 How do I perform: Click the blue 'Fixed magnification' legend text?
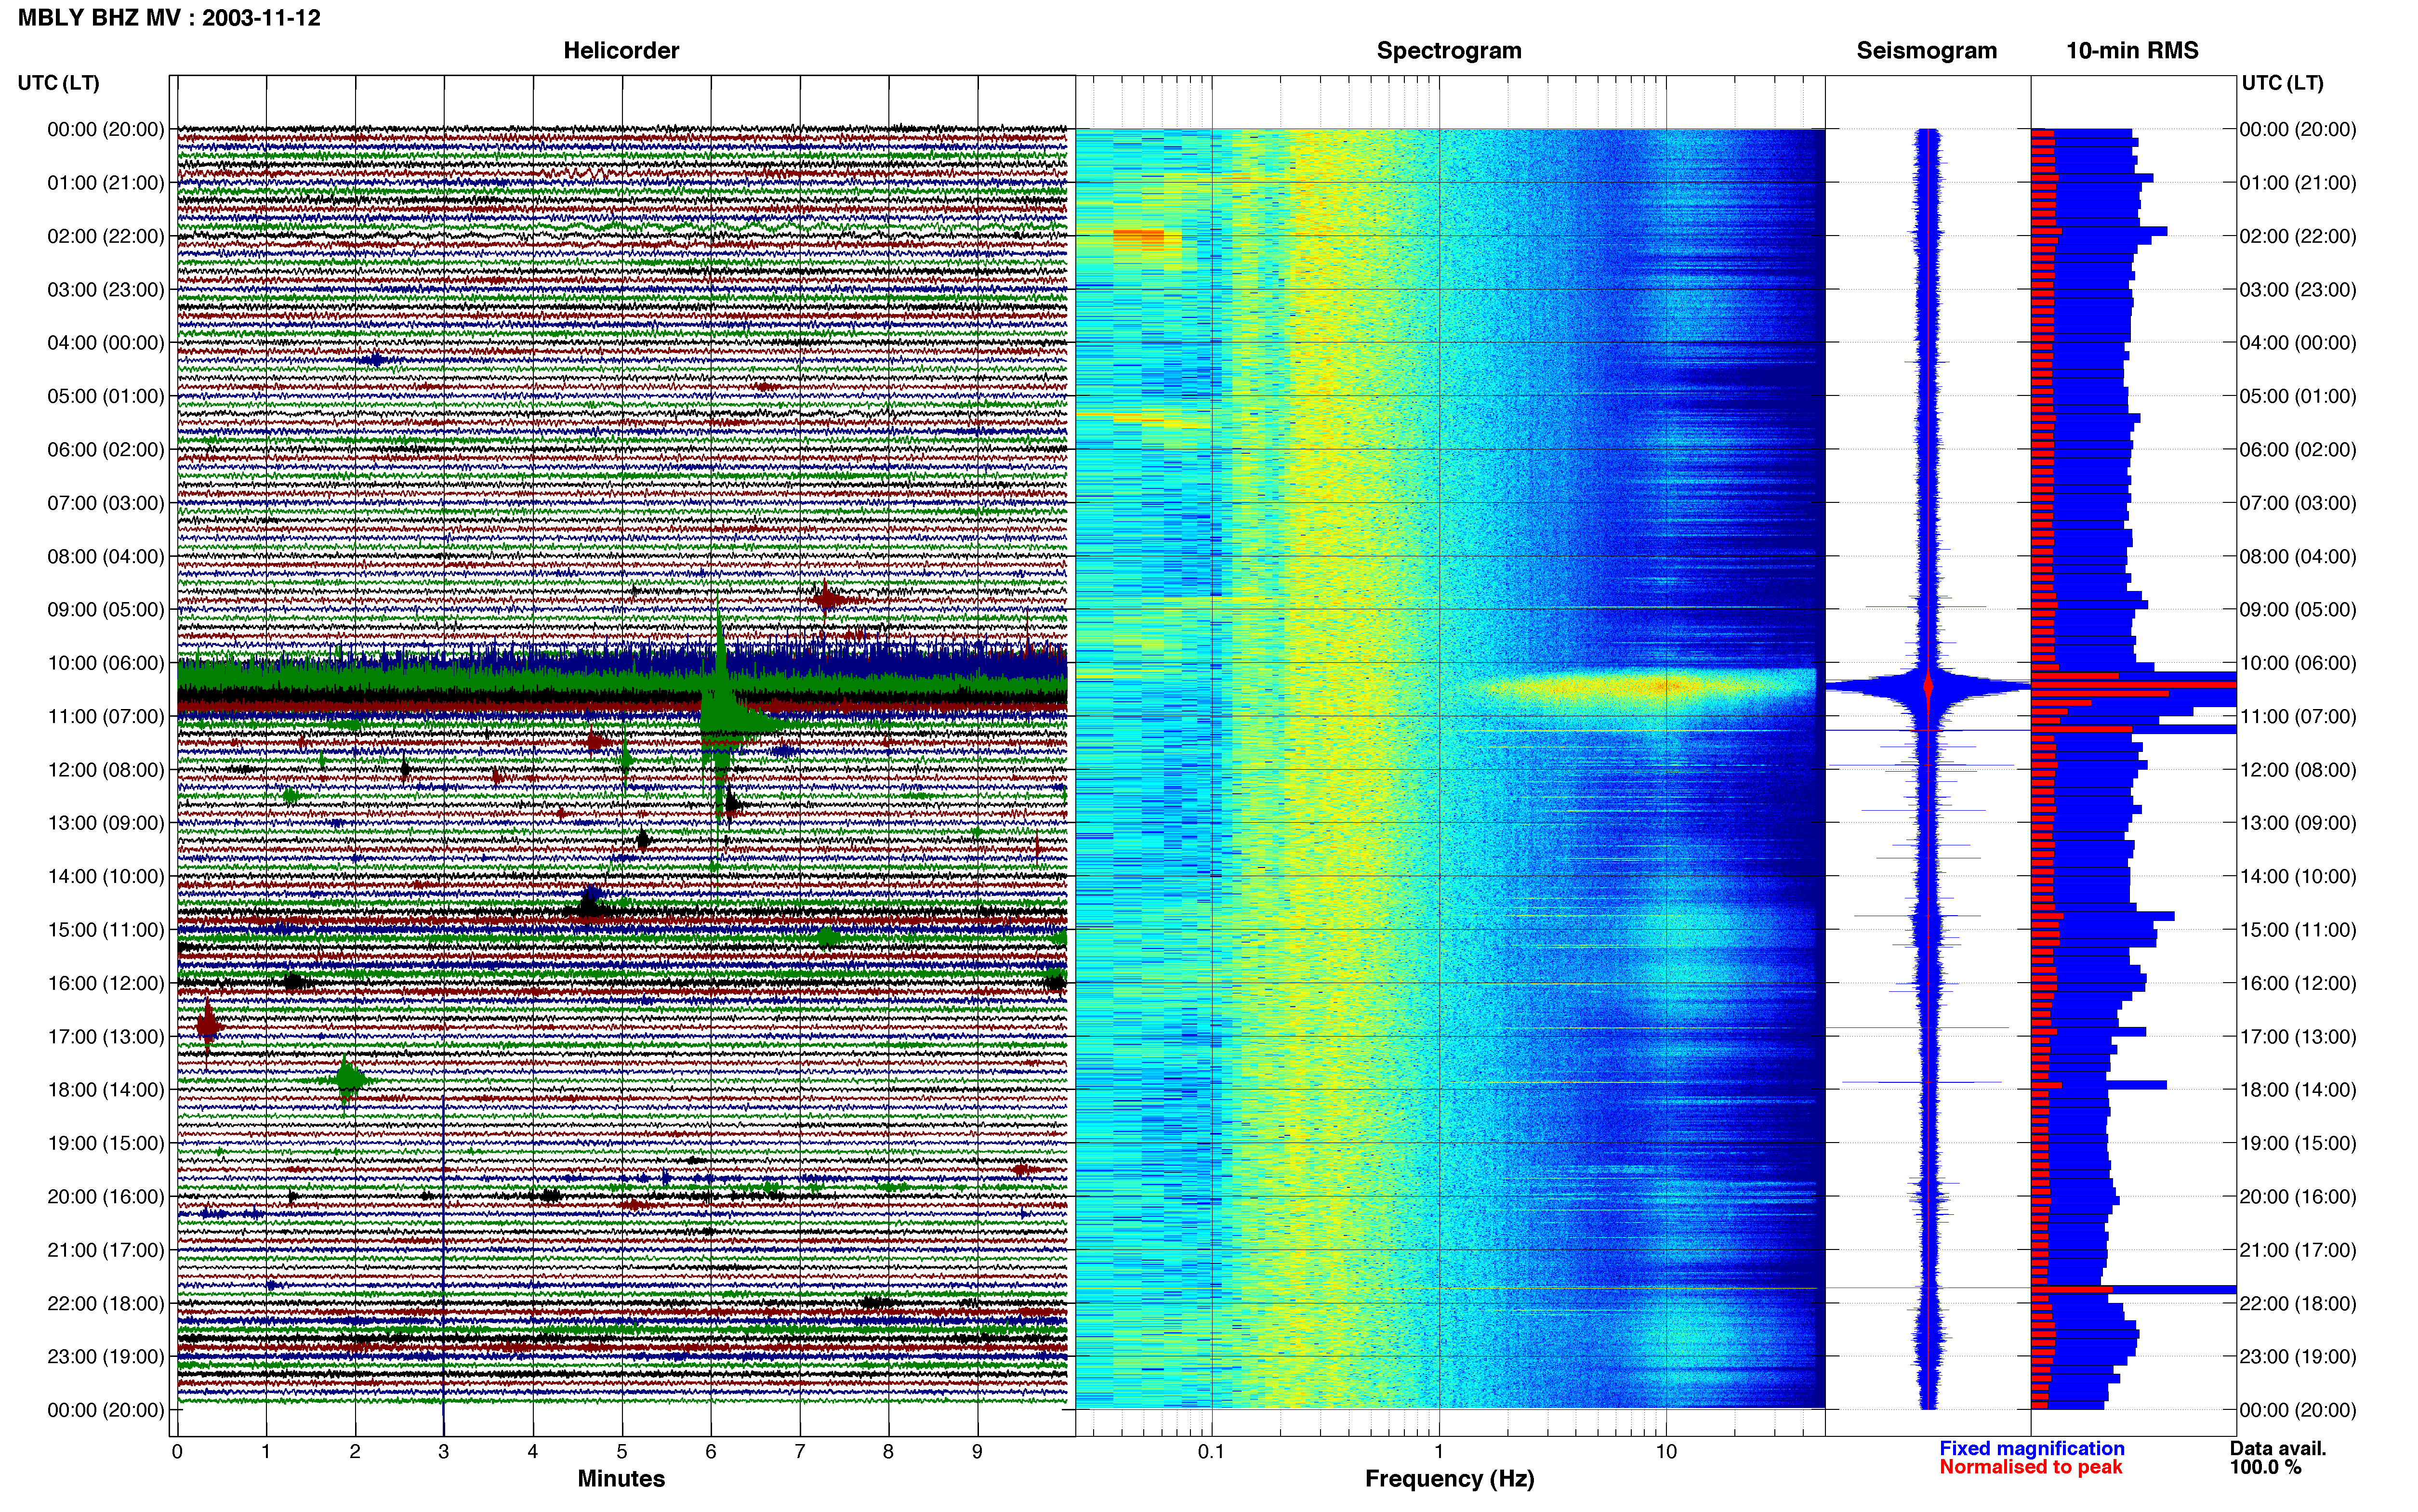(x=2031, y=1448)
